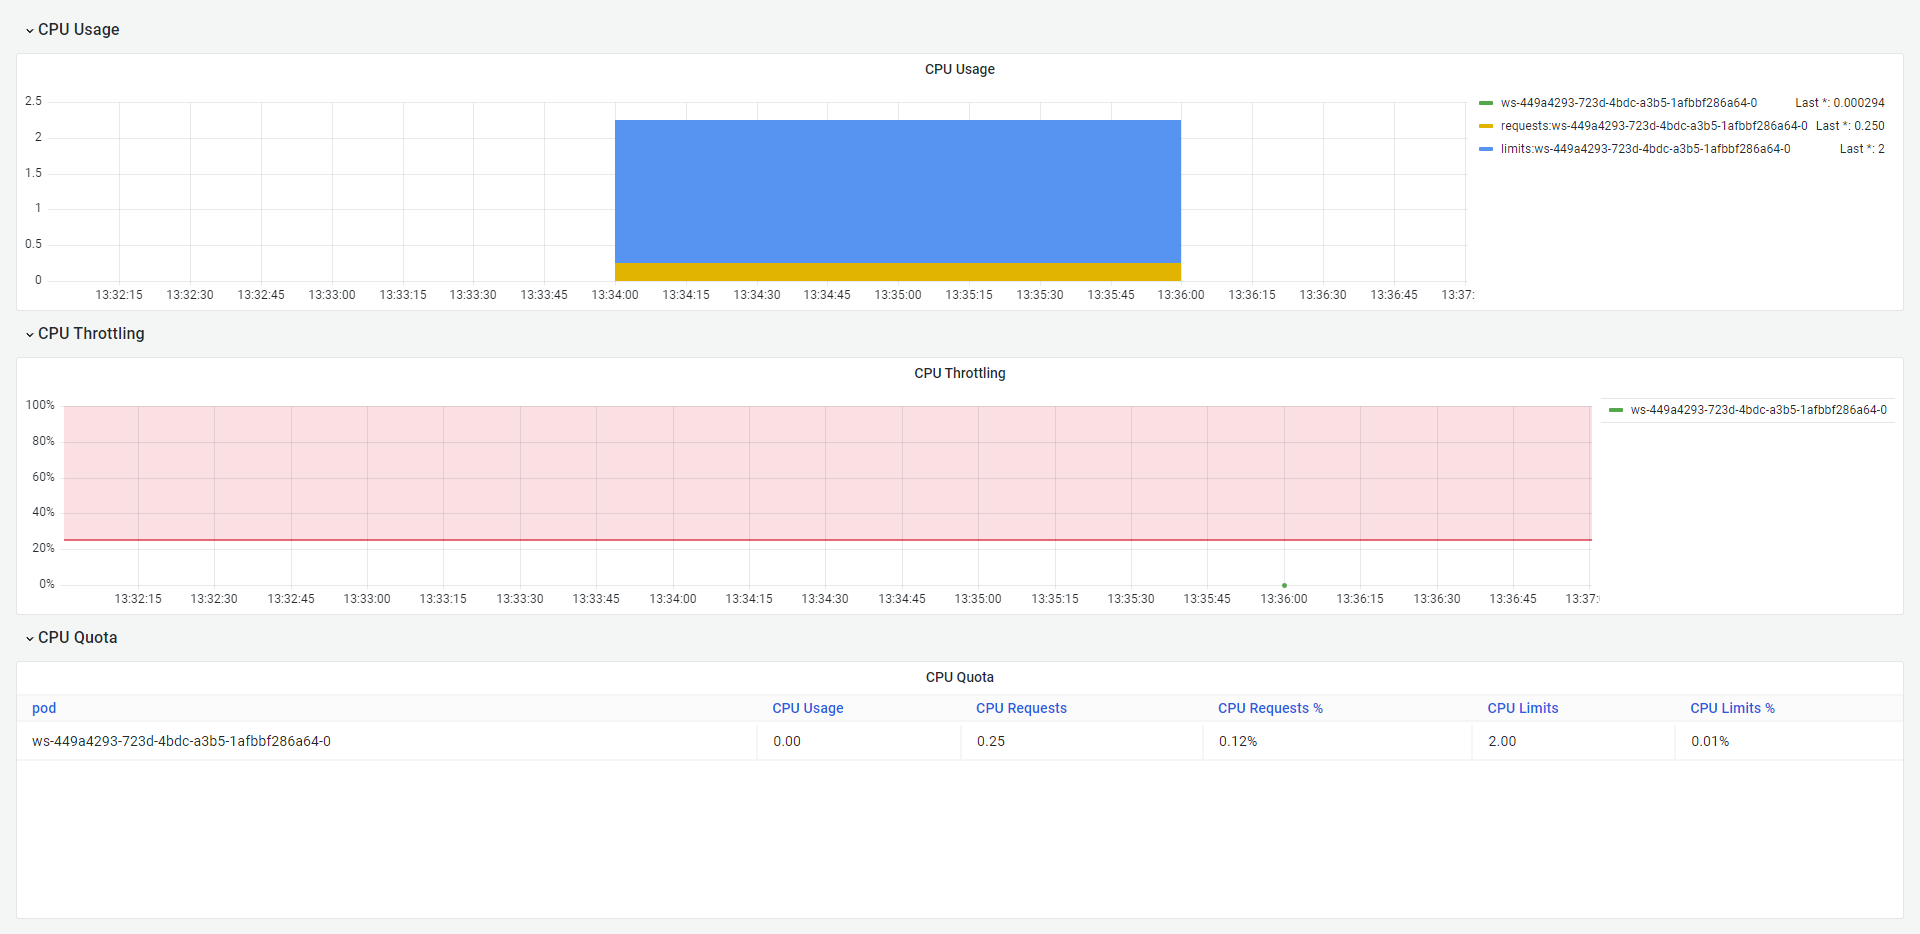Image resolution: width=1920 pixels, height=934 pixels.
Task: Toggle requests:ws-449a4293 series in legend
Action: tap(1653, 126)
